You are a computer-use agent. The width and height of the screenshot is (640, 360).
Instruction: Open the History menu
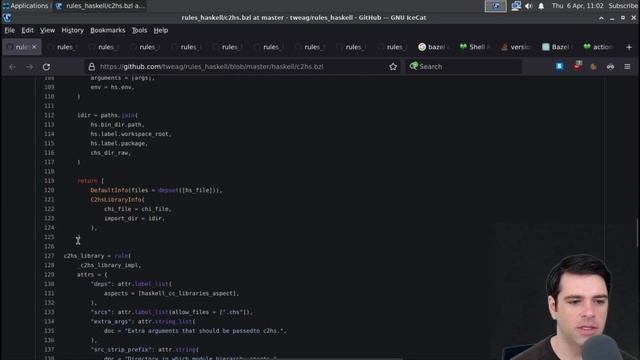click(x=72, y=30)
